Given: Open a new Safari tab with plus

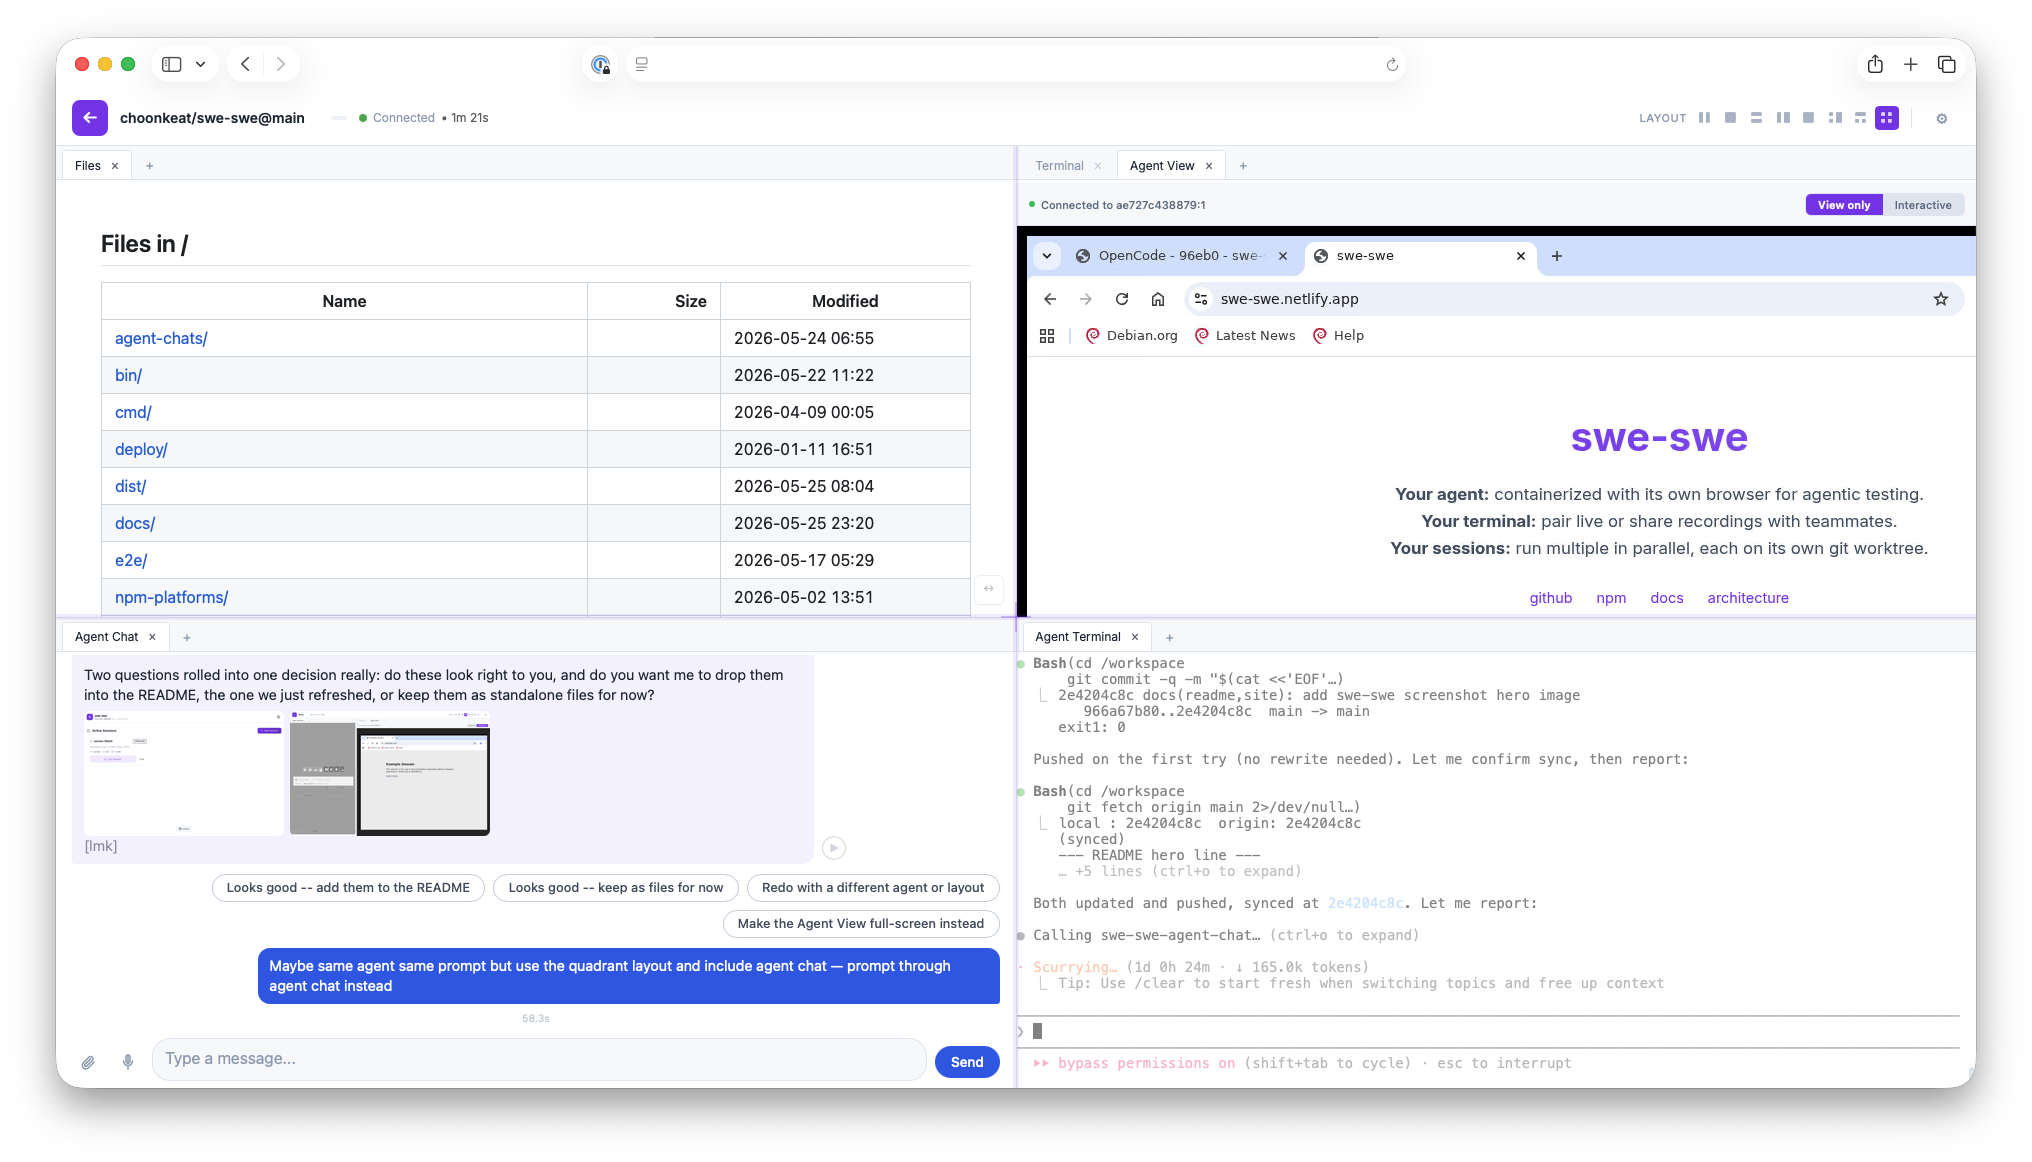Looking at the screenshot, I should click(1910, 64).
